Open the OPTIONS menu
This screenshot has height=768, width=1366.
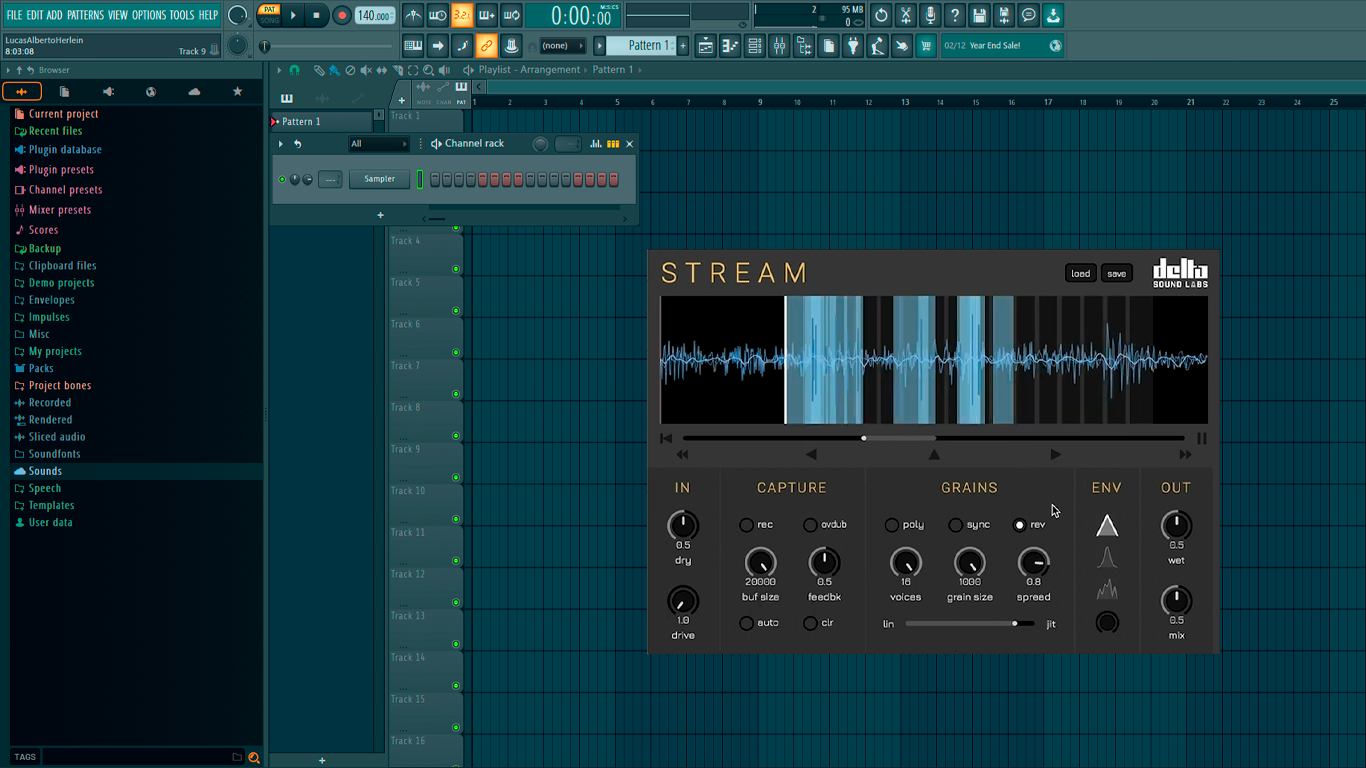[x=149, y=15]
